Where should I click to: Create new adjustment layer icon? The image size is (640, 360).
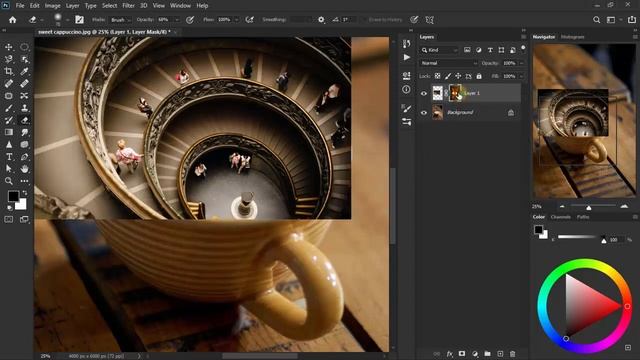coord(475,353)
